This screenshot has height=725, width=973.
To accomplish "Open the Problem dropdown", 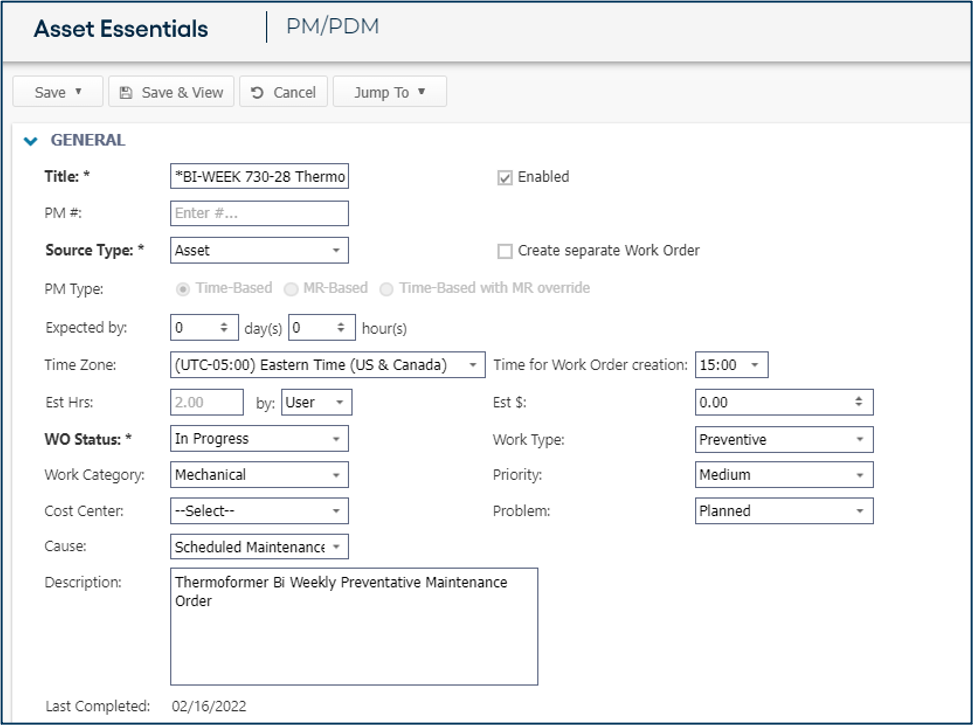I will (x=784, y=511).
